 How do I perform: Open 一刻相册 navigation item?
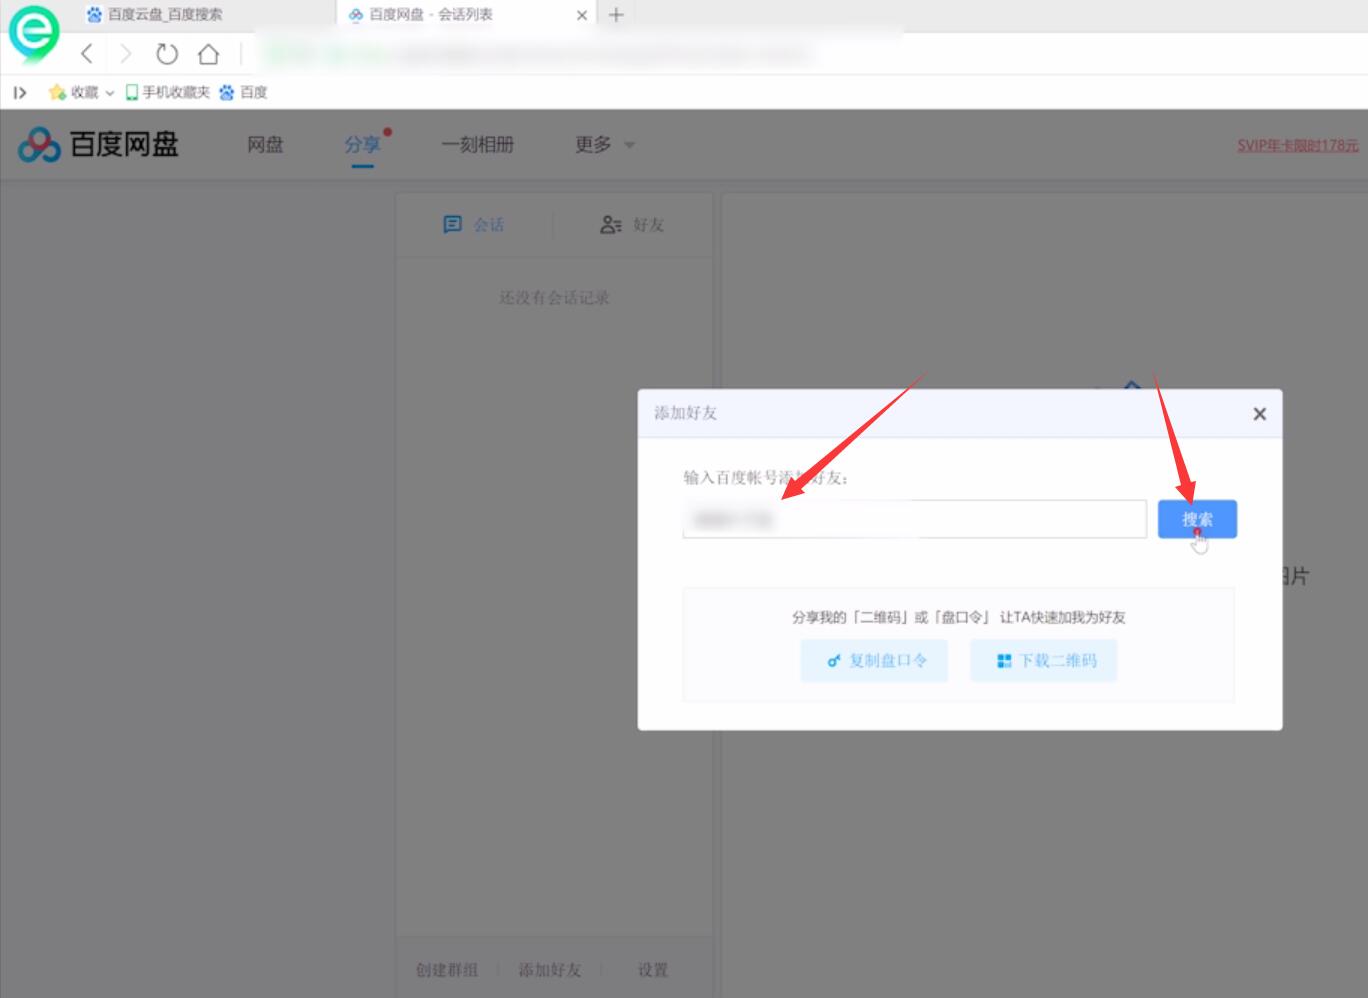pos(477,145)
